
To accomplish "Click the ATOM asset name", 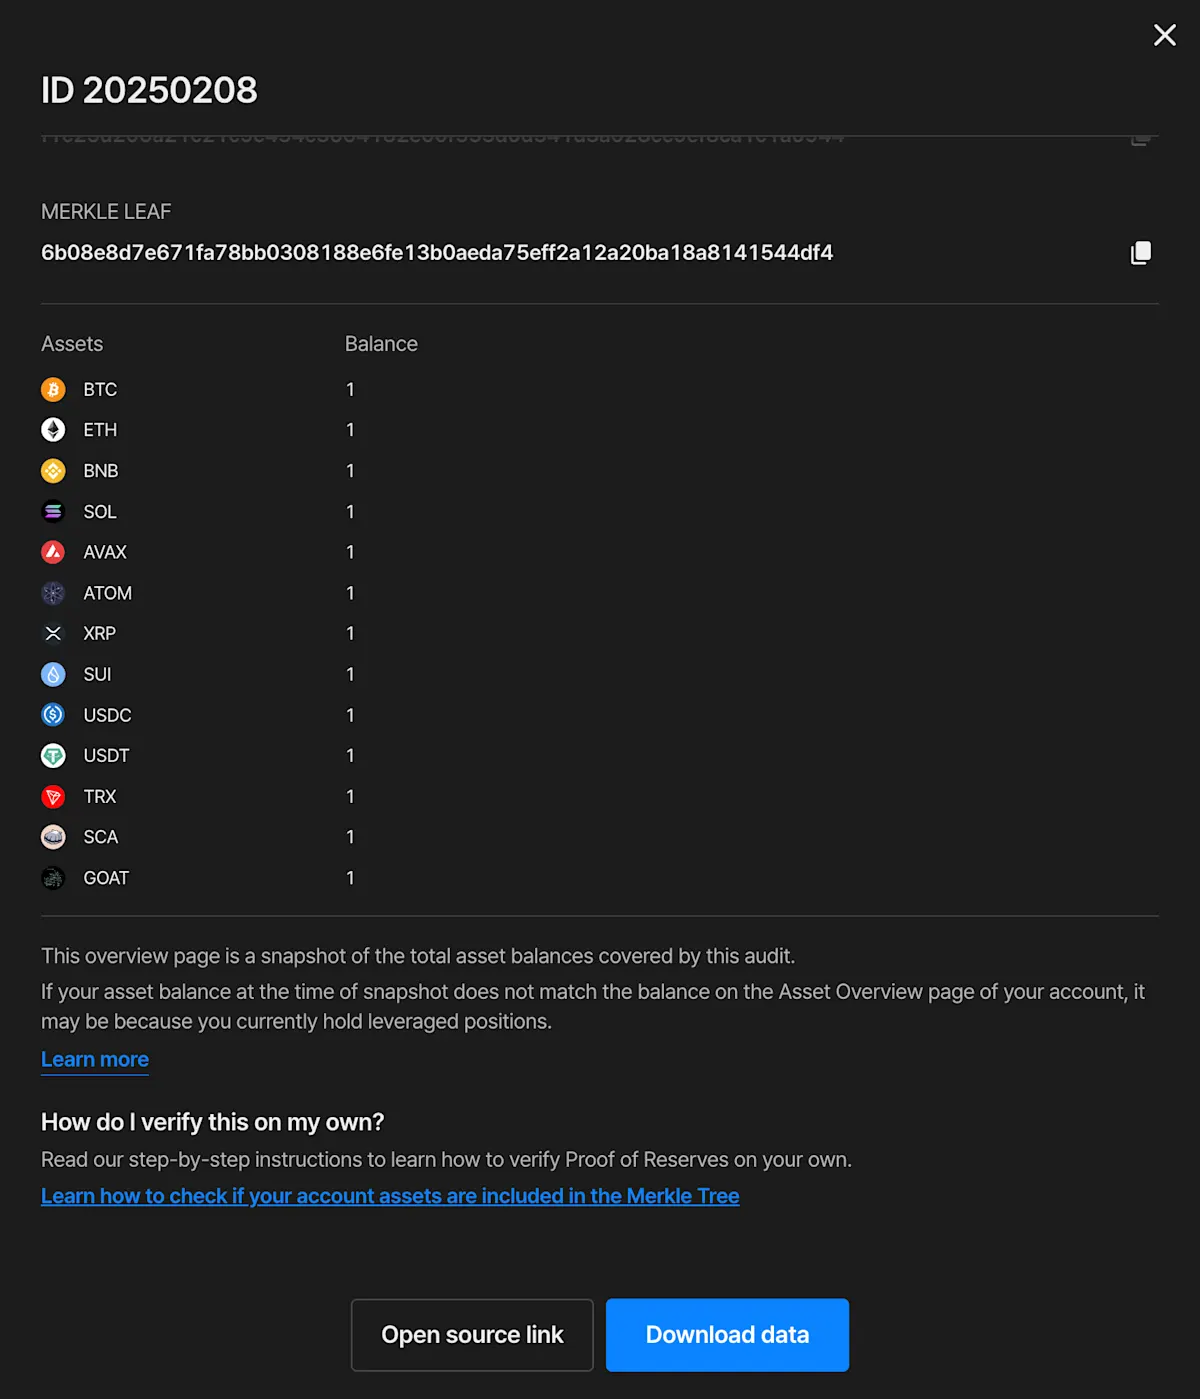I will pos(108,593).
